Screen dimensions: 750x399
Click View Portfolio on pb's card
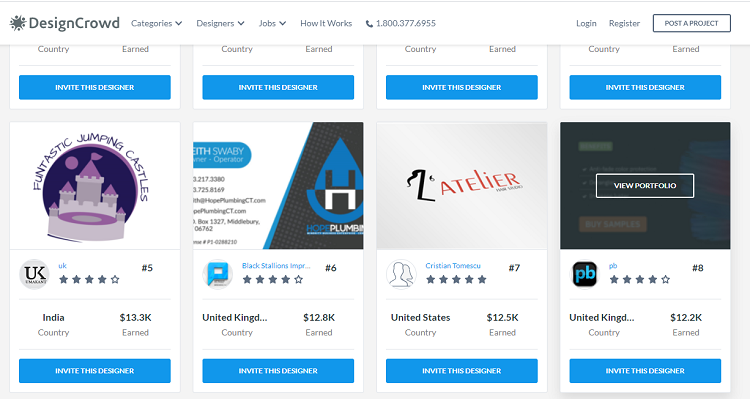[x=645, y=185]
